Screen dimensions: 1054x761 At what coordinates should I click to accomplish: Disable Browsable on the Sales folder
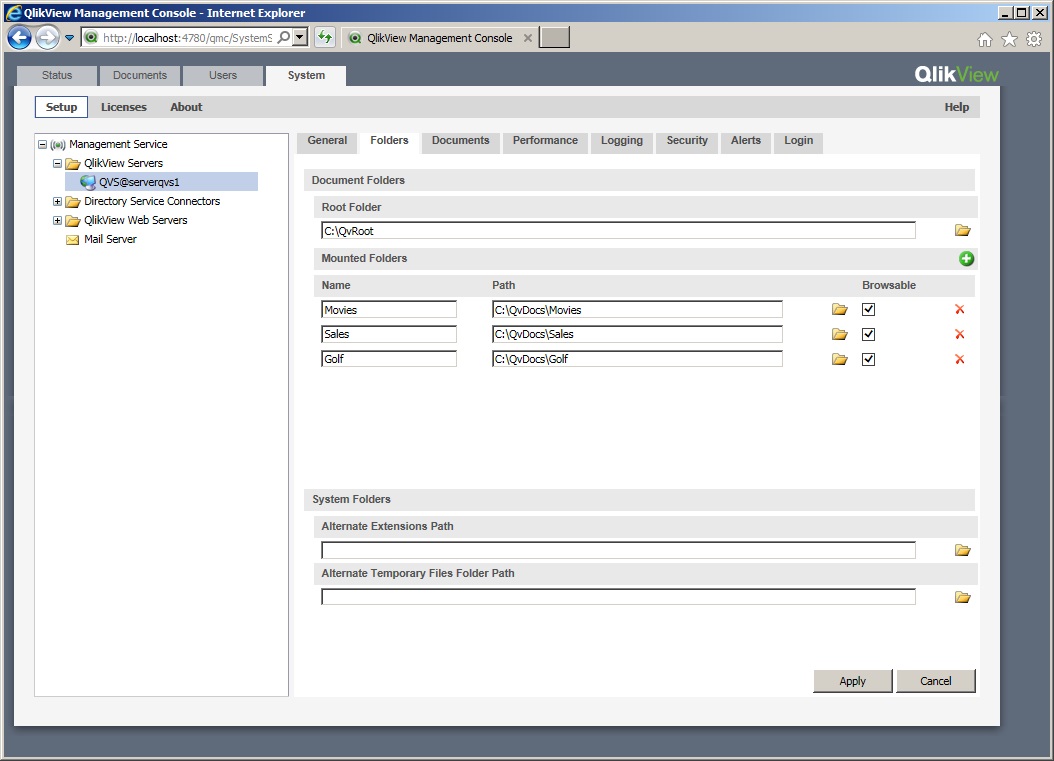pos(868,334)
